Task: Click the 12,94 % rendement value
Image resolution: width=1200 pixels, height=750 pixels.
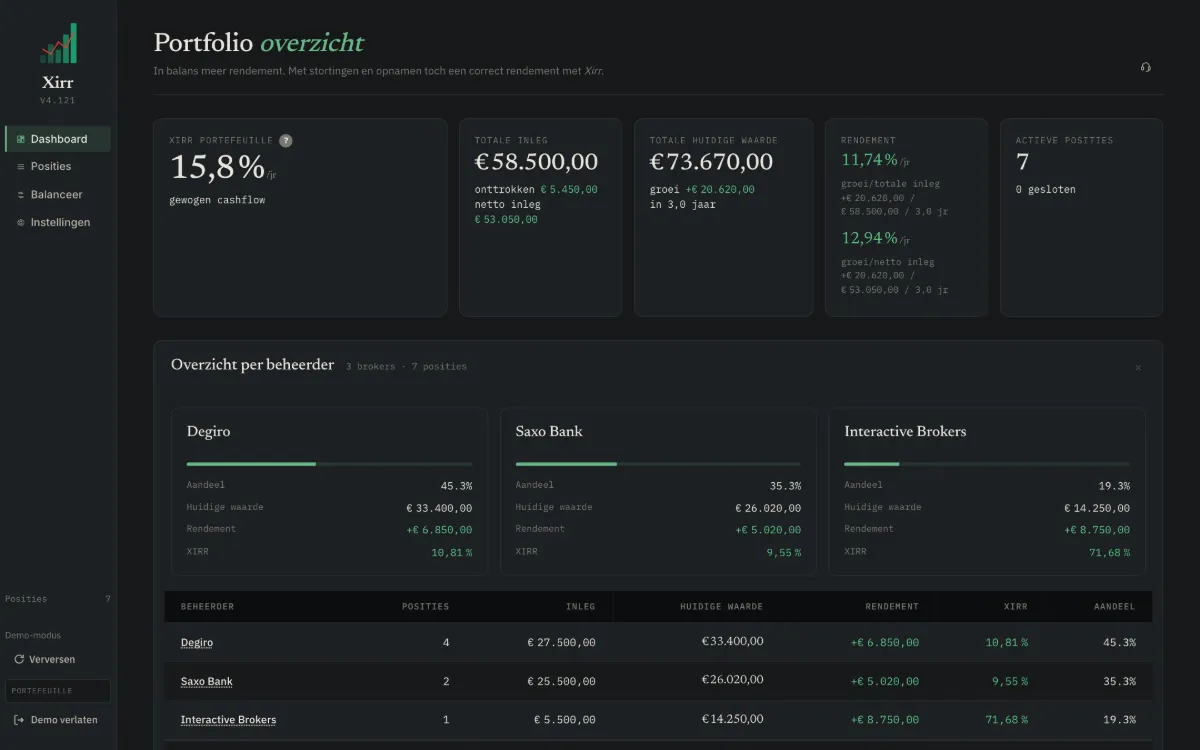Action: [x=869, y=238]
